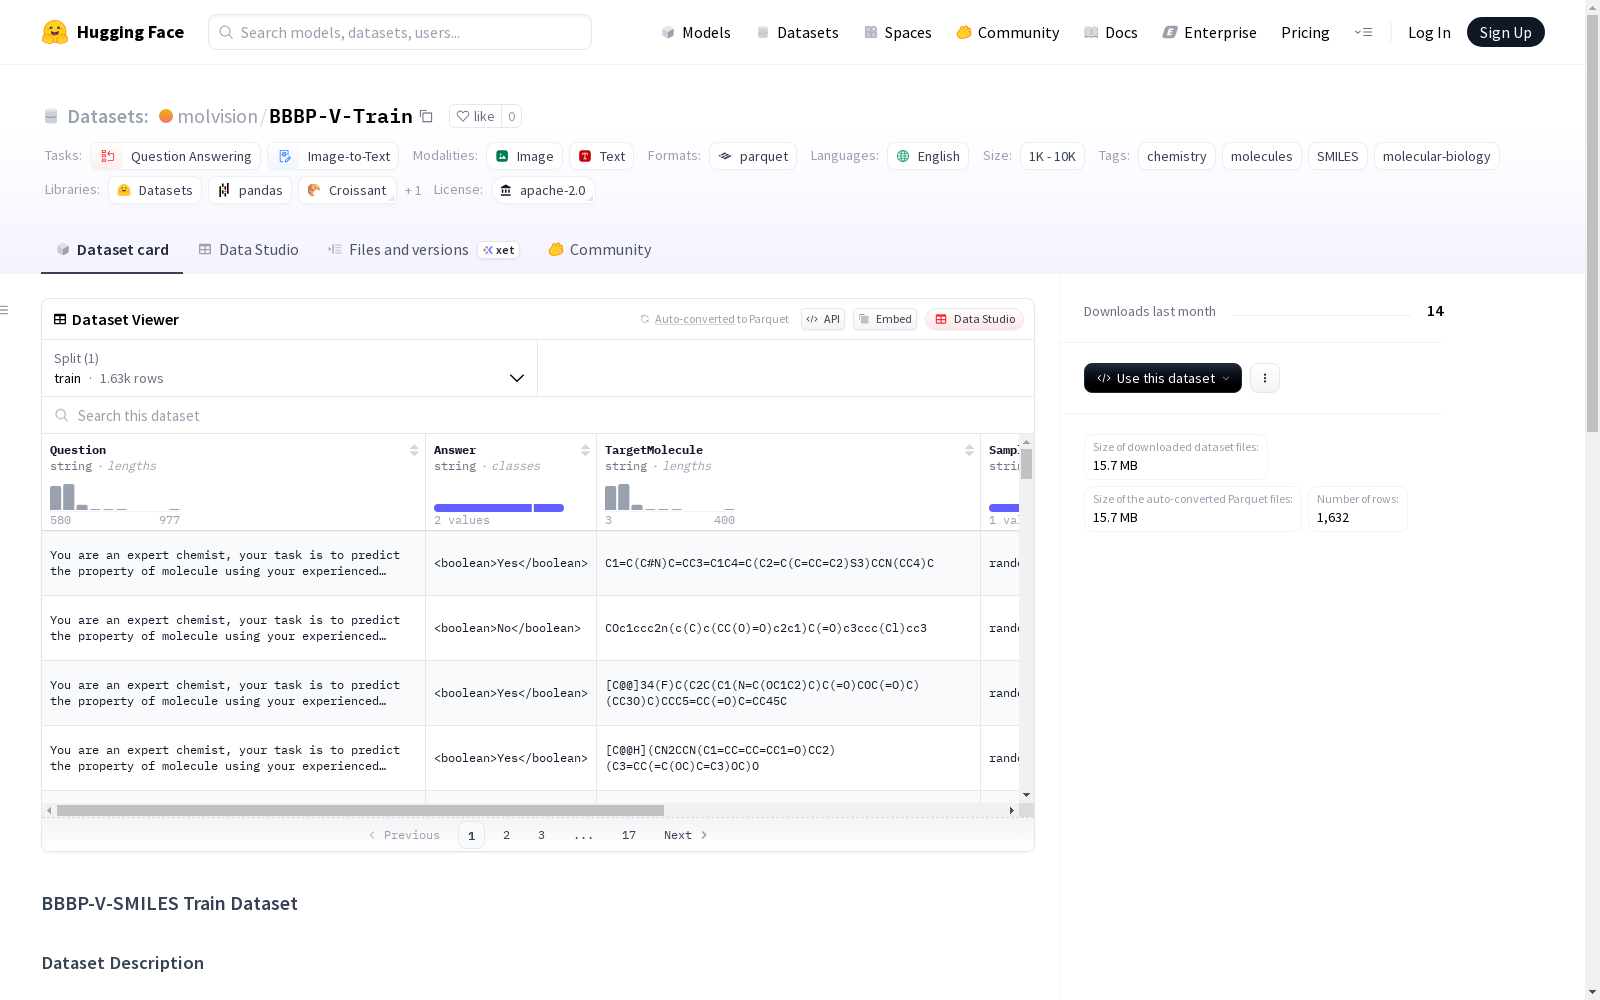Viewport: 1600px width, 1000px height.
Task: Focus the main search models field
Action: tap(400, 32)
